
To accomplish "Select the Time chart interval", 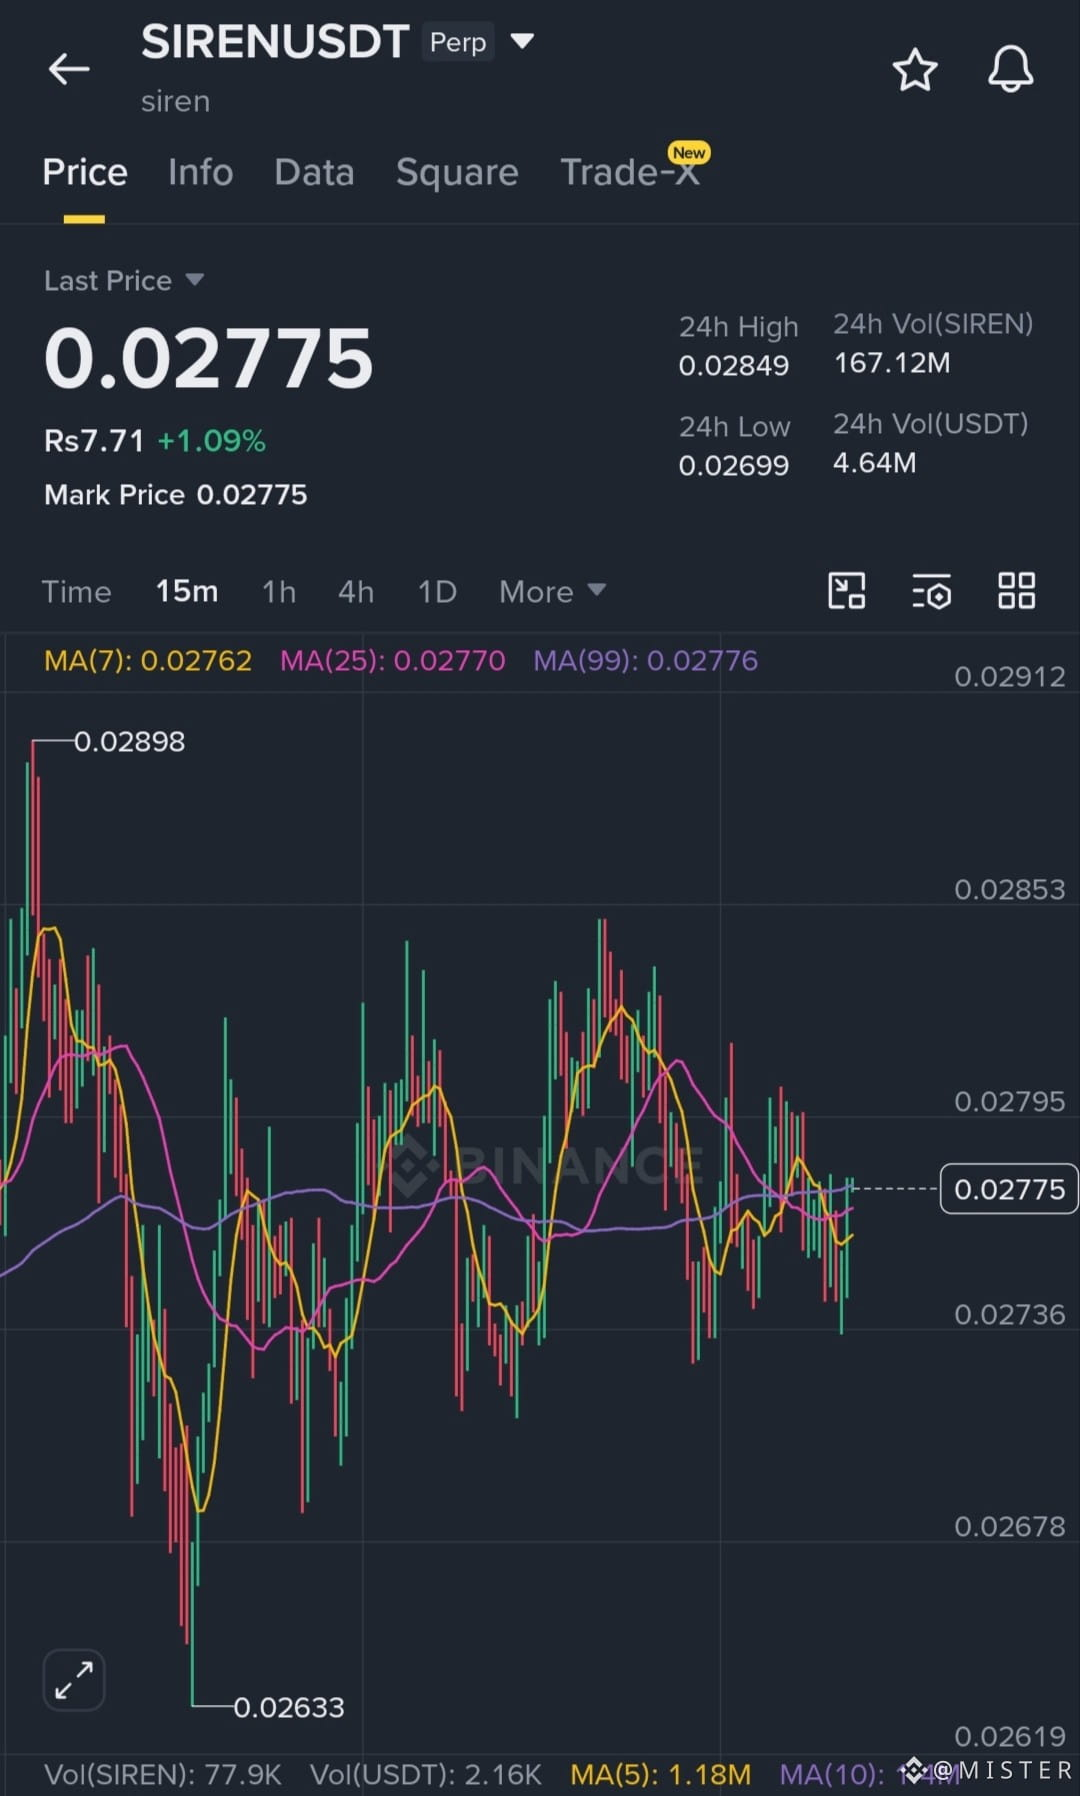I will (x=76, y=591).
